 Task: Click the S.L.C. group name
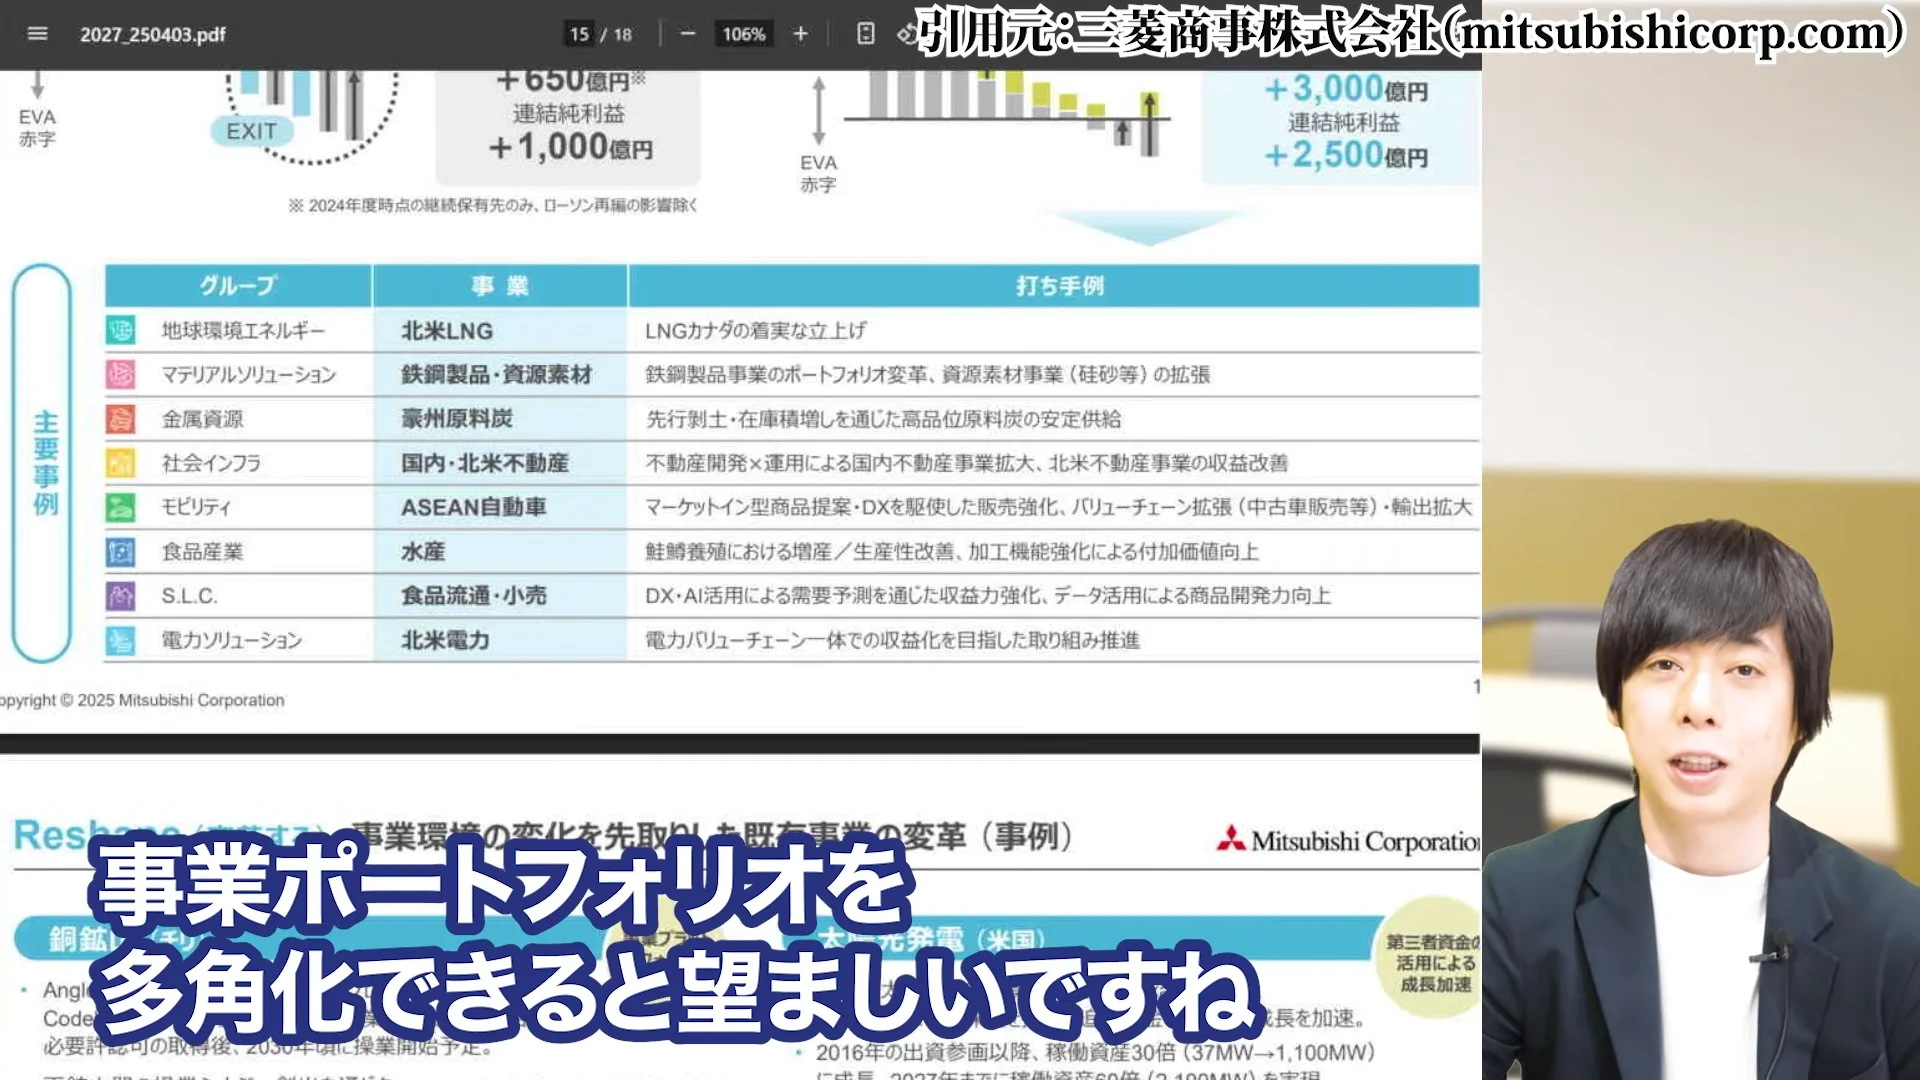pos(189,596)
